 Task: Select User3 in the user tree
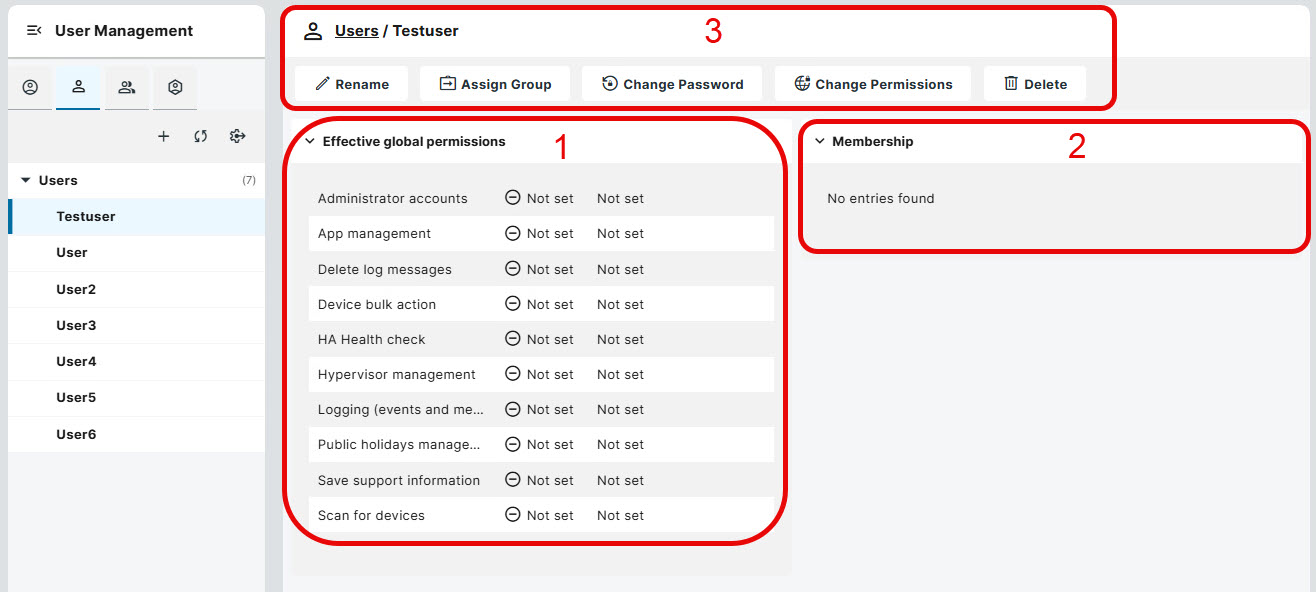[x=76, y=325]
